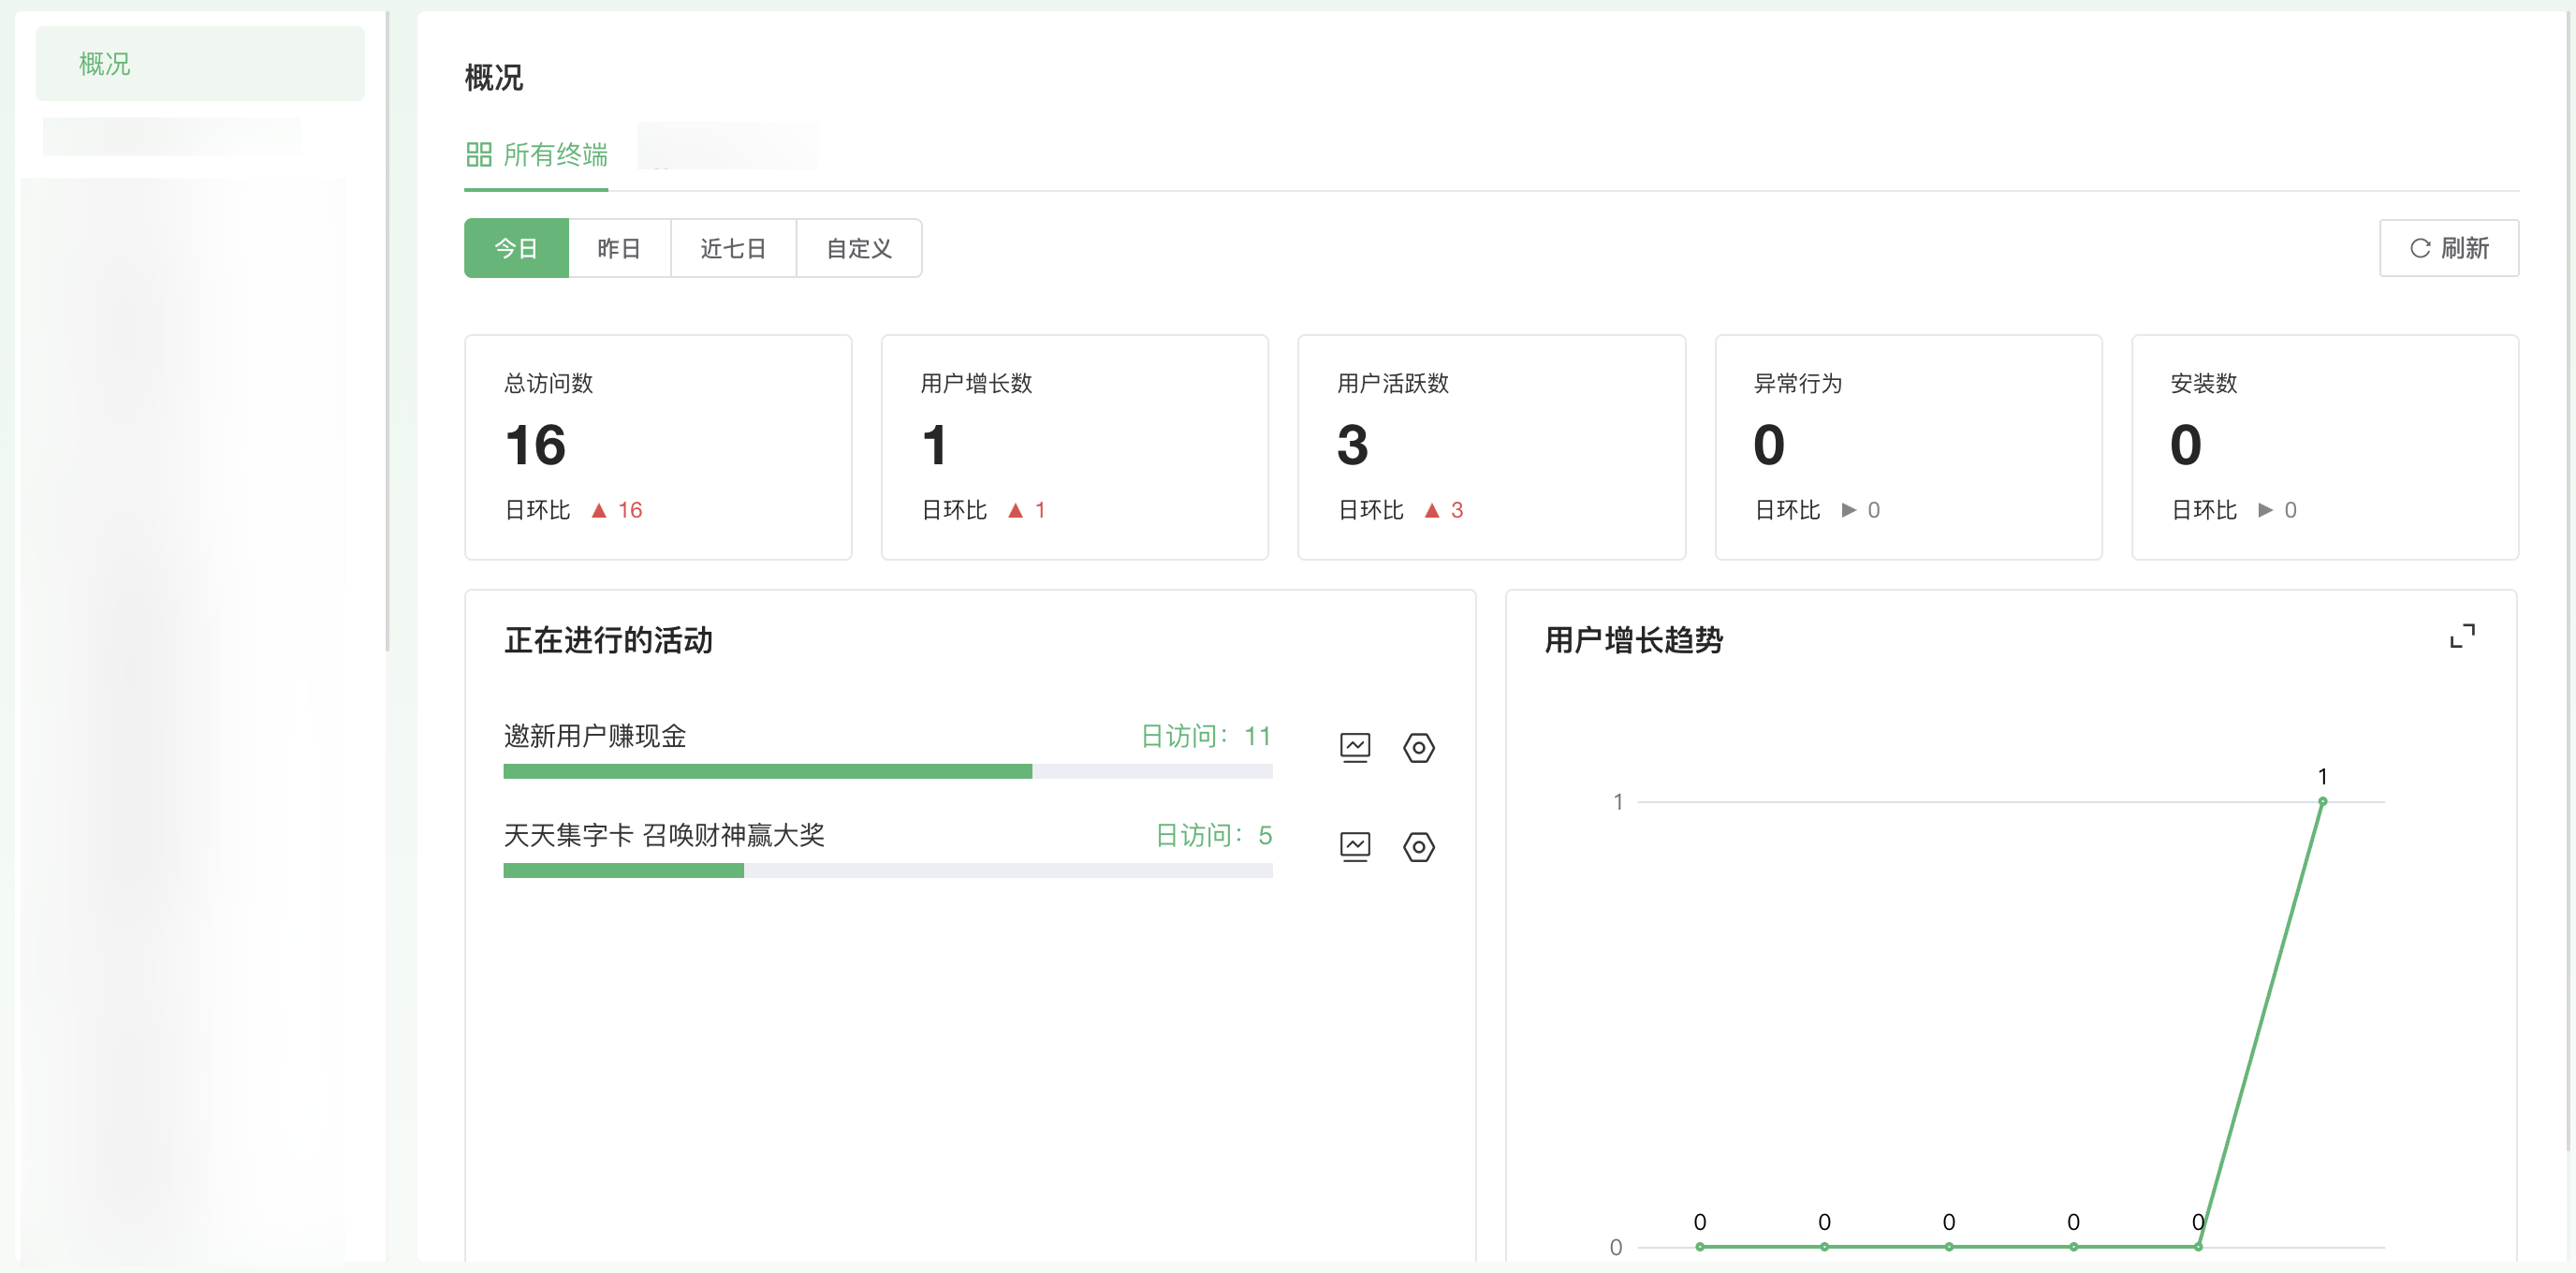Open the 所有终端 tab
Screen dimensions: 2576x1273
click(555, 154)
